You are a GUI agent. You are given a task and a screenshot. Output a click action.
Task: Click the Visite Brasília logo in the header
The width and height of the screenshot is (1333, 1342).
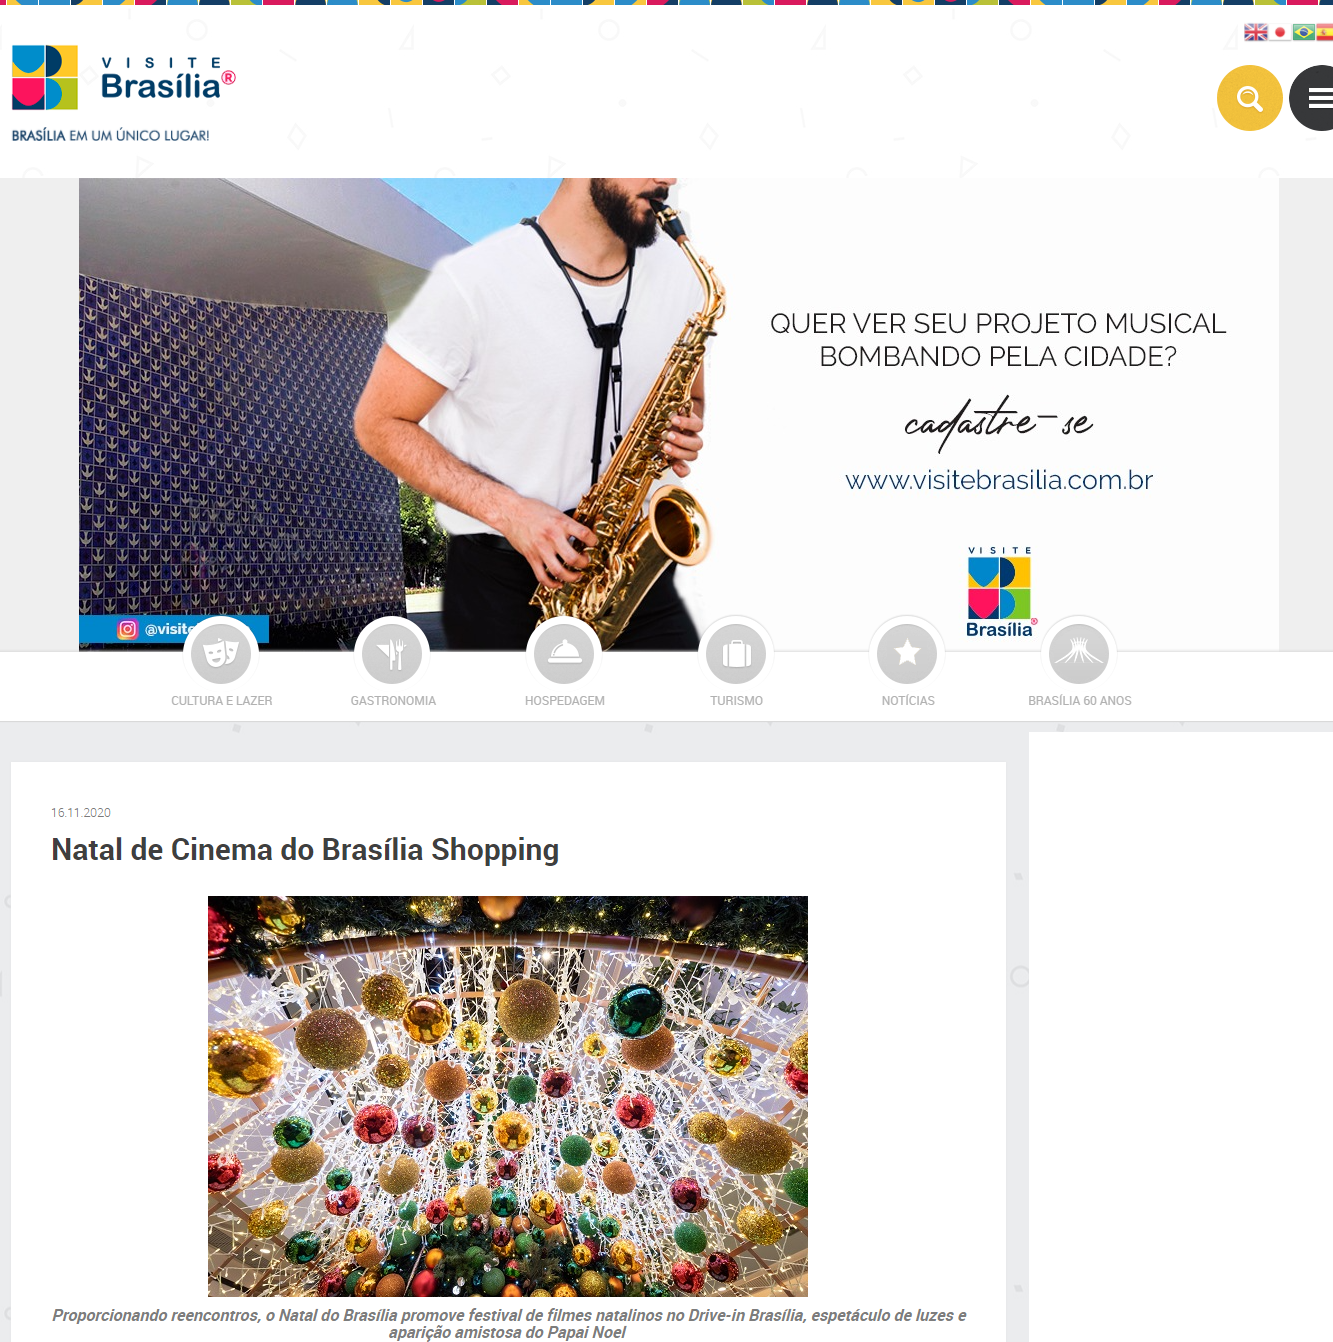[x=123, y=78]
